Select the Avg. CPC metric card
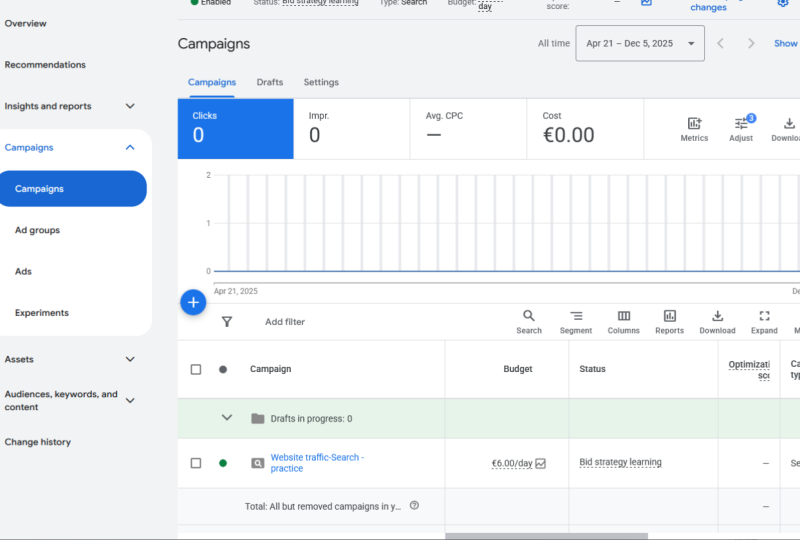This screenshot has height=540, width=800. 468,129
